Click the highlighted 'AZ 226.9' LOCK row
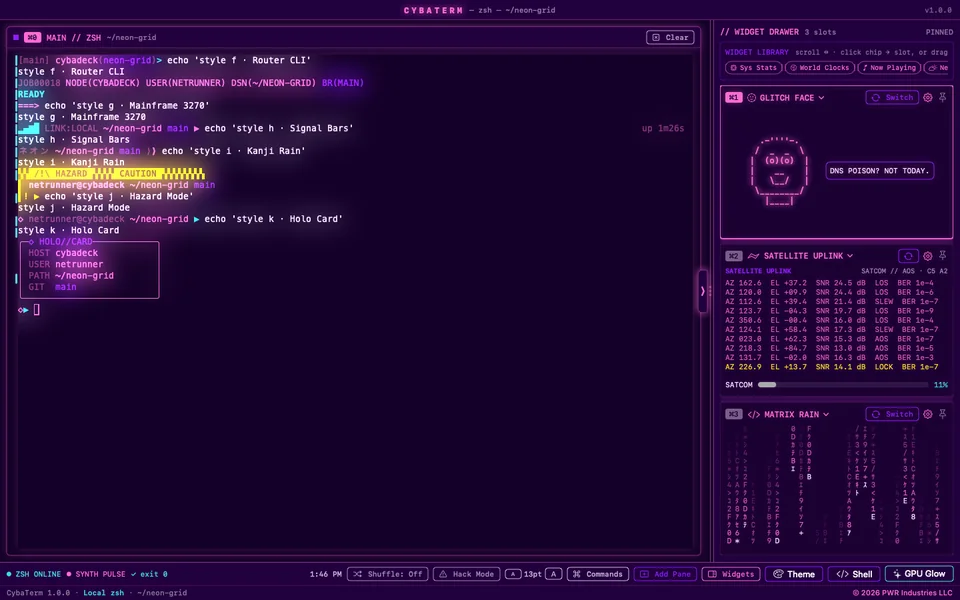The image size is (960, 600). (x=831, y=367)
